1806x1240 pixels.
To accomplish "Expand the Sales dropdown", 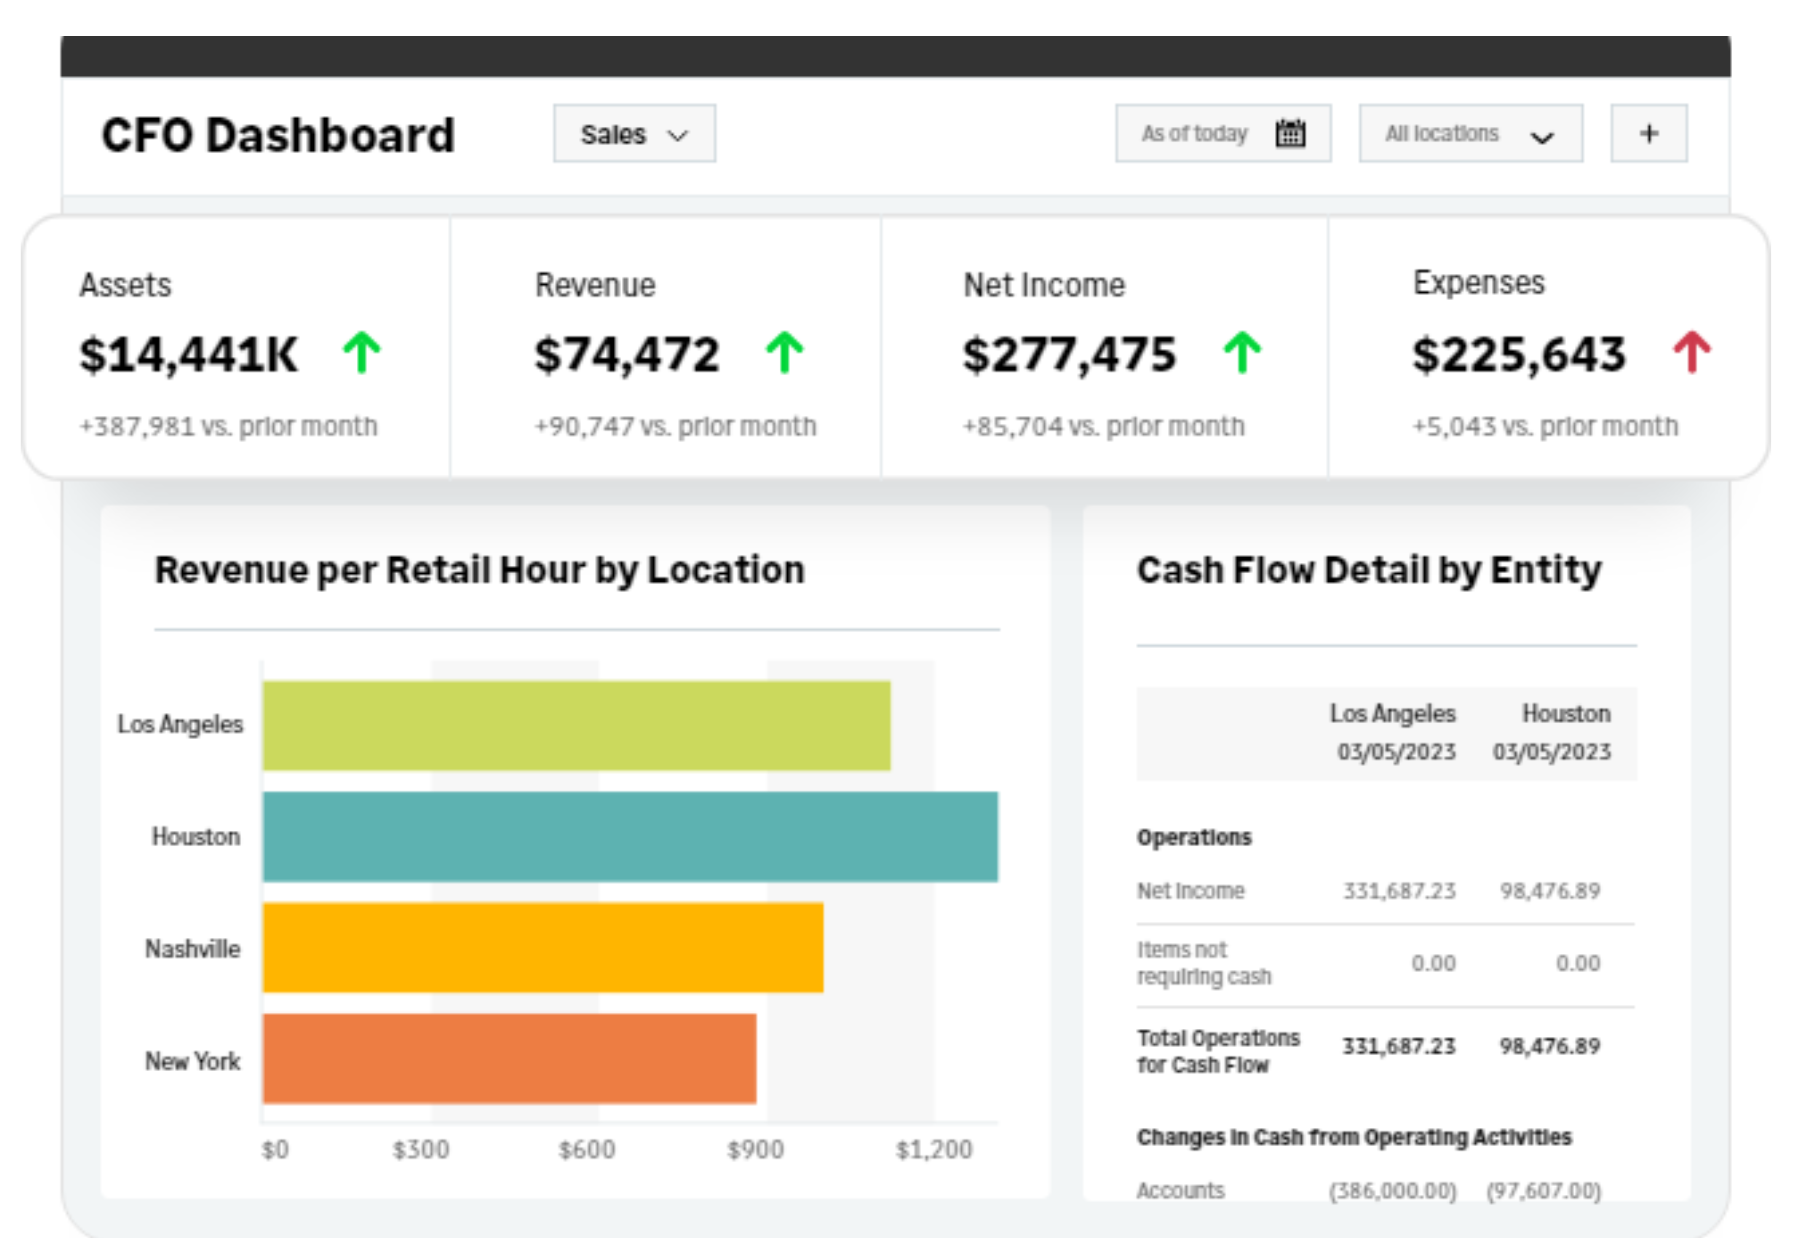I will click(x=634, y=133).
